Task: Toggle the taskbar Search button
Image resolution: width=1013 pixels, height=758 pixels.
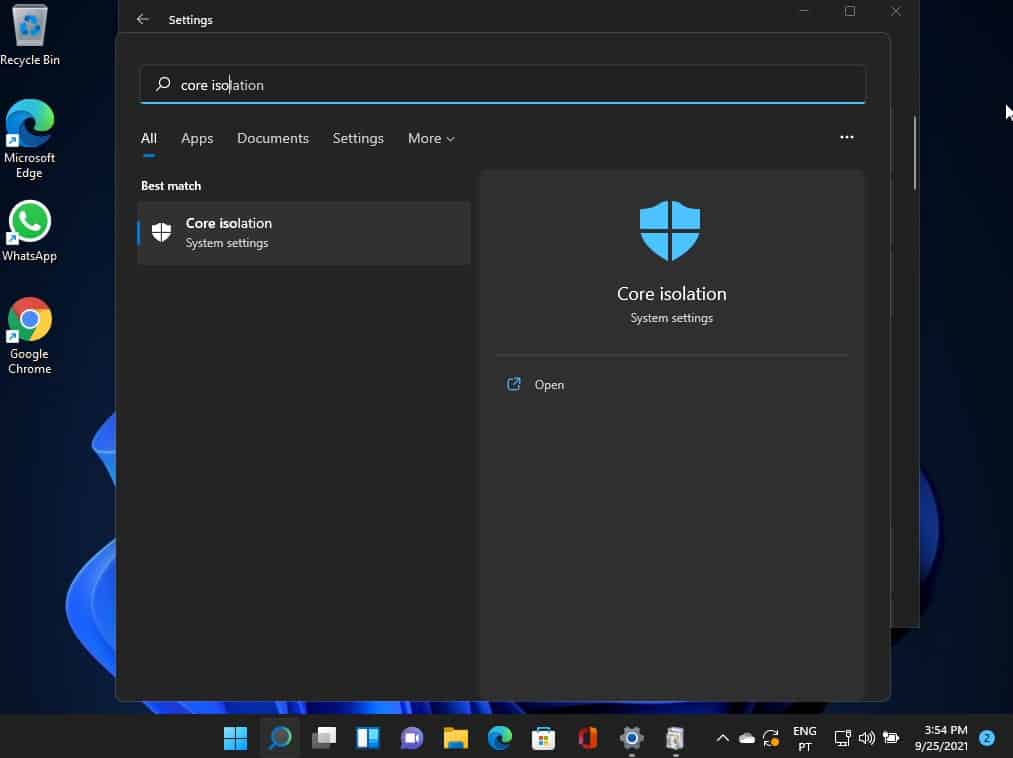Action: [280, 738]
